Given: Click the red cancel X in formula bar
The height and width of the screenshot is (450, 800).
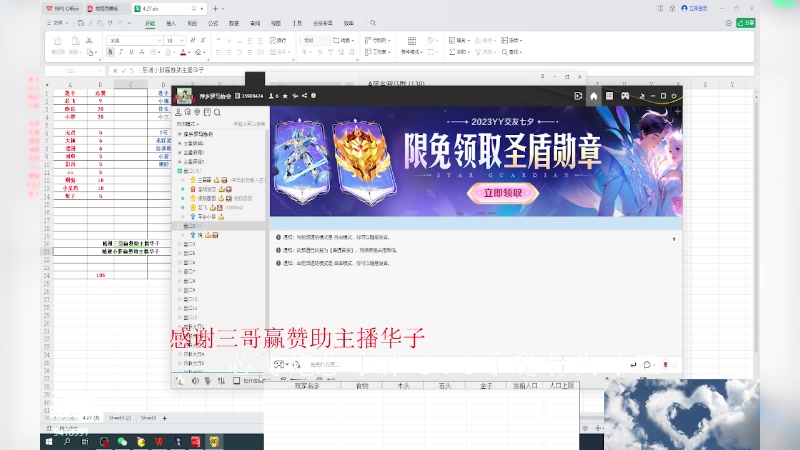Looking at the screenshot, I should [115, 70].
